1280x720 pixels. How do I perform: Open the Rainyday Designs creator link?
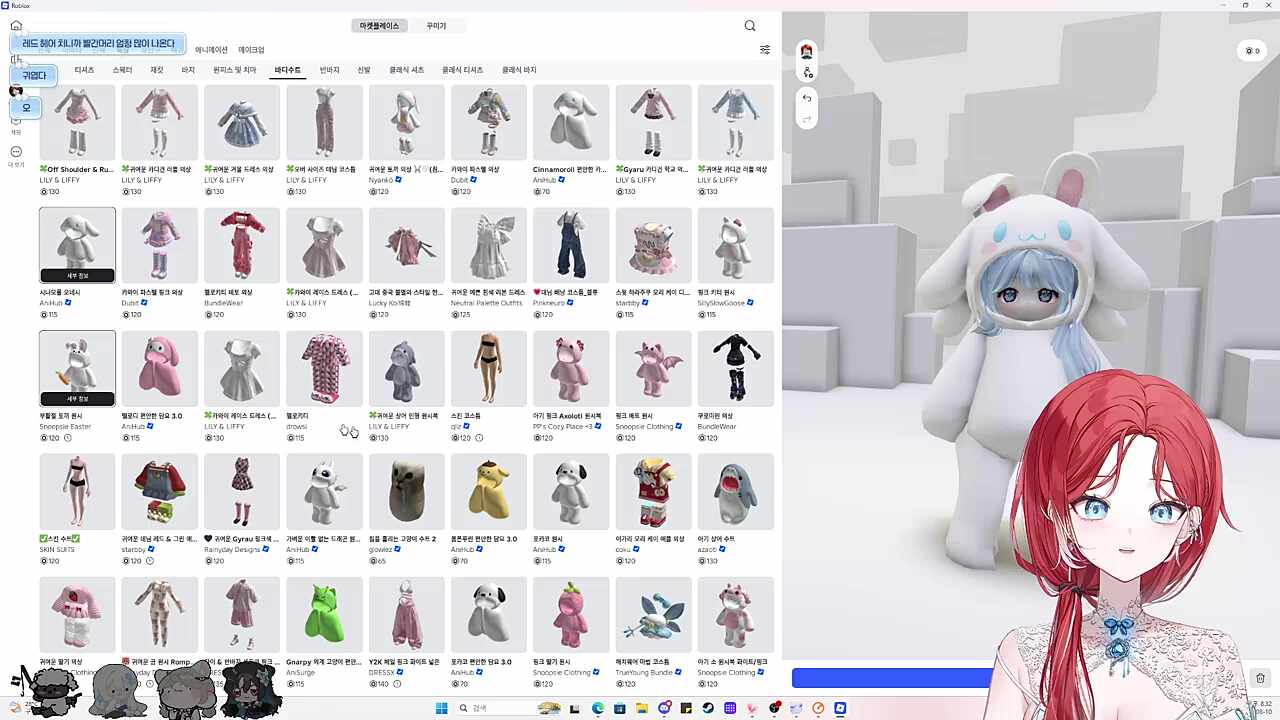(x=232, y=549)
